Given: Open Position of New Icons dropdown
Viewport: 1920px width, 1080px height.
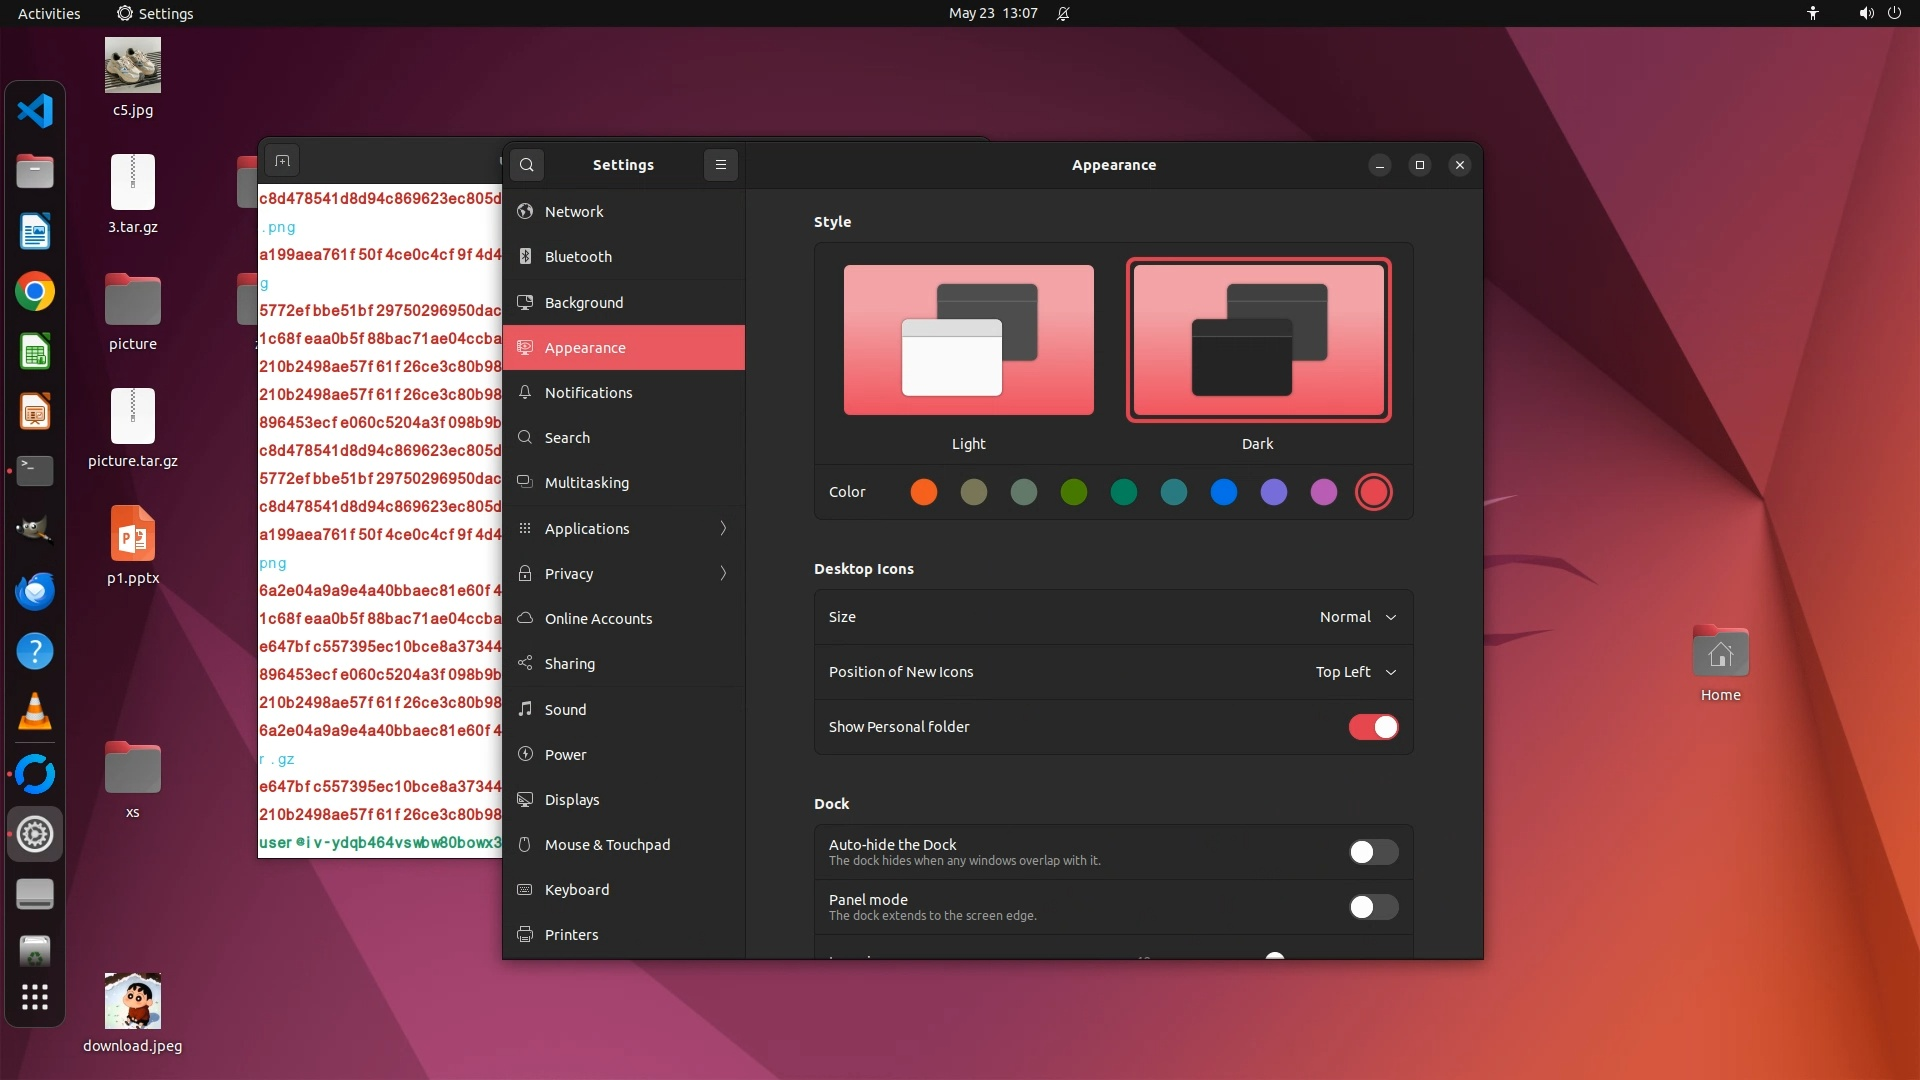Looking at the screenshot, I should [1355, 672].
